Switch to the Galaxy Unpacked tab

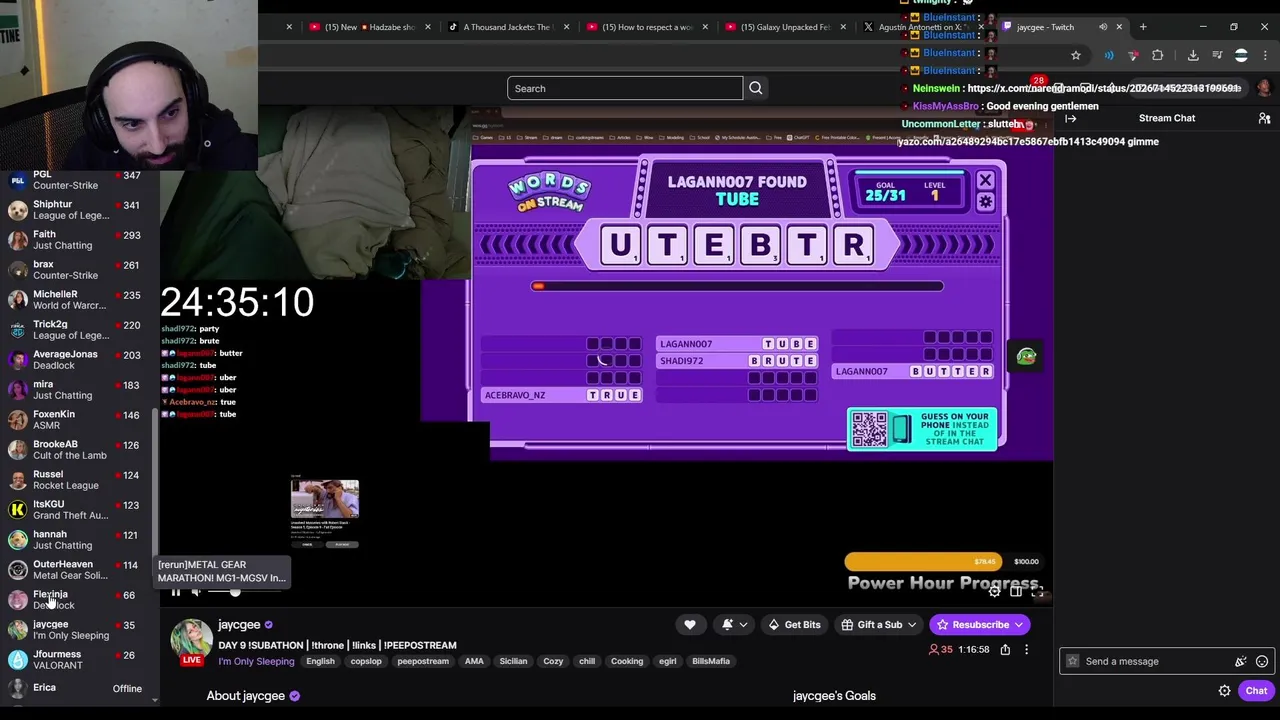pos(786,27)
